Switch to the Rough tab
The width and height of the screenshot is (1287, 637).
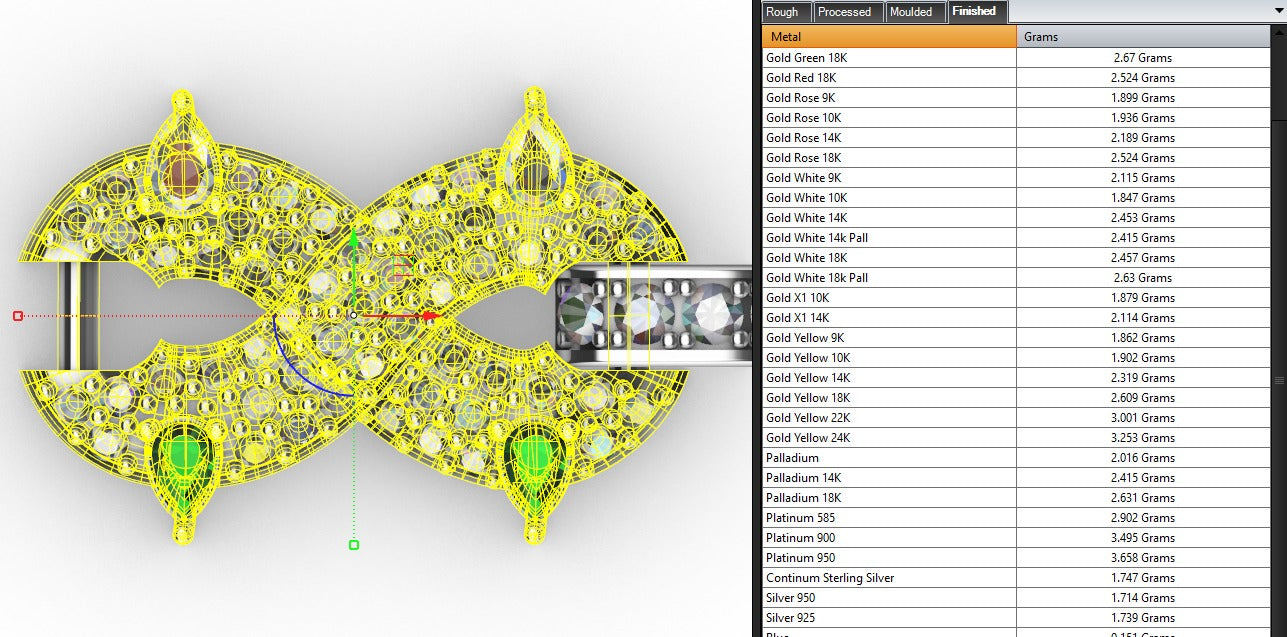pyautogui.click(x=782, y=12)
